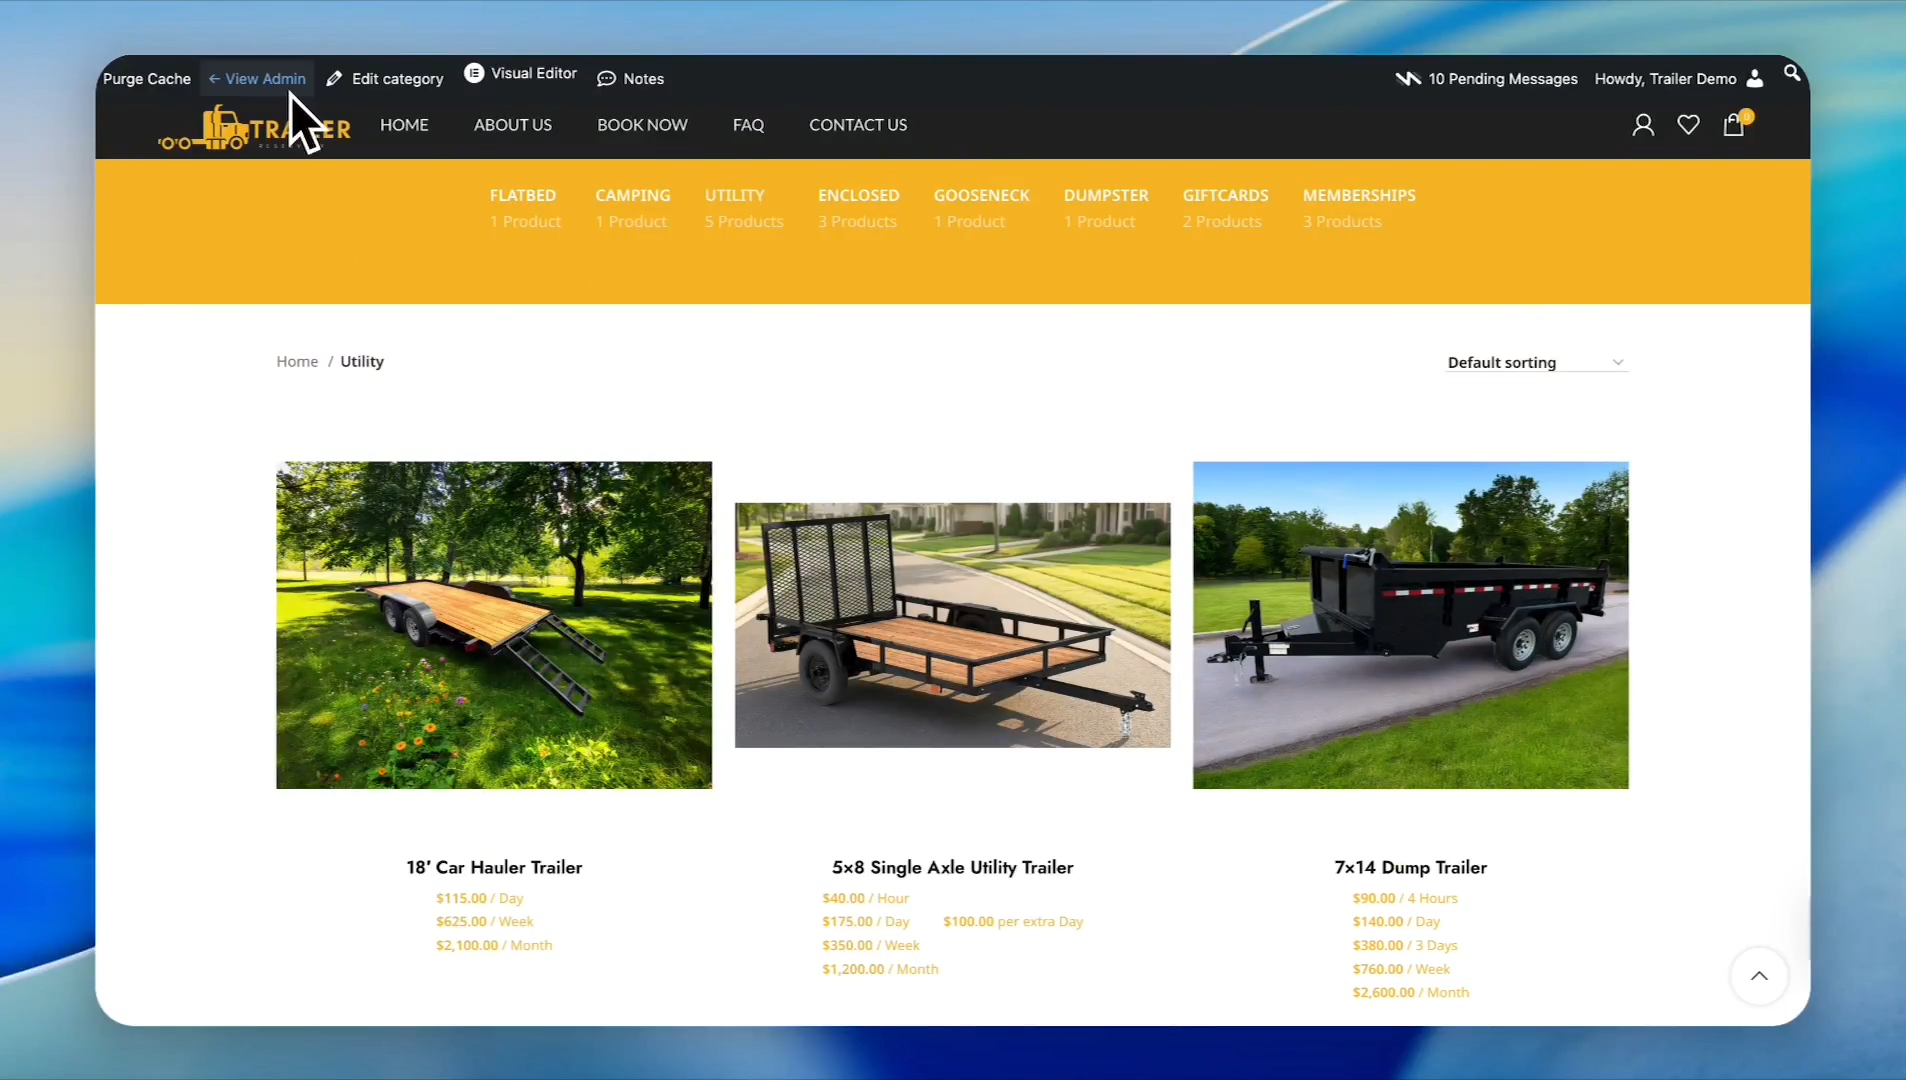1906x1080 pixels.
Task: Open the 10 Pending Messages item
Action: 1487,79
